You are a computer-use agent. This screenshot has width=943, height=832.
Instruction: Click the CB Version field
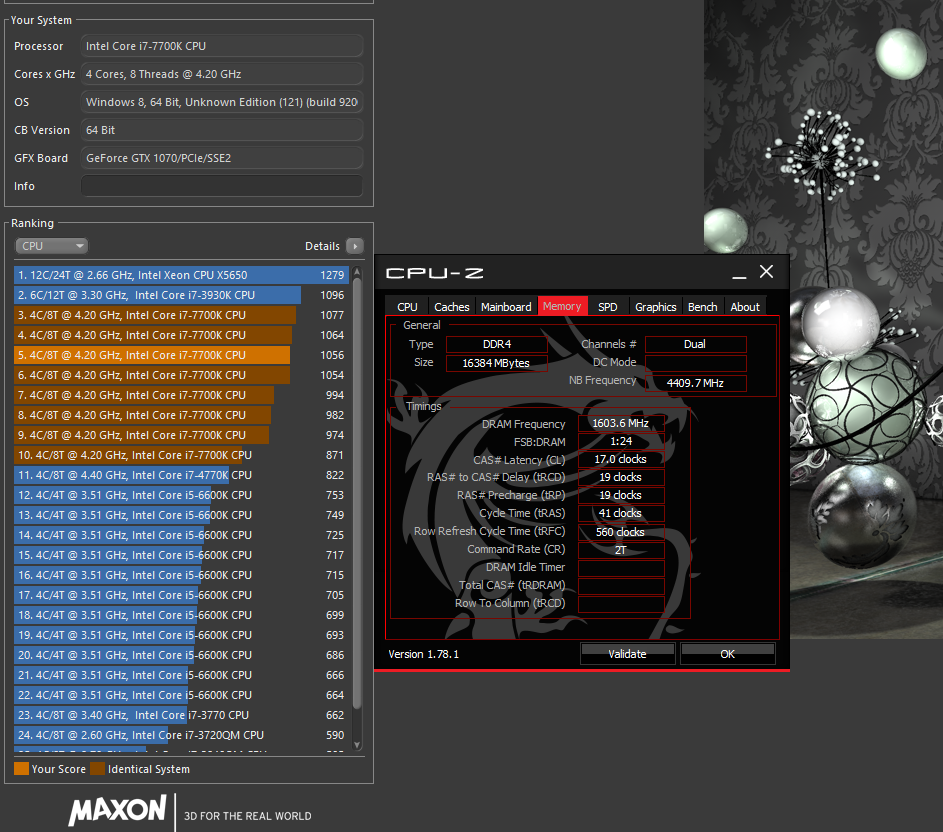tap(222, 130)
